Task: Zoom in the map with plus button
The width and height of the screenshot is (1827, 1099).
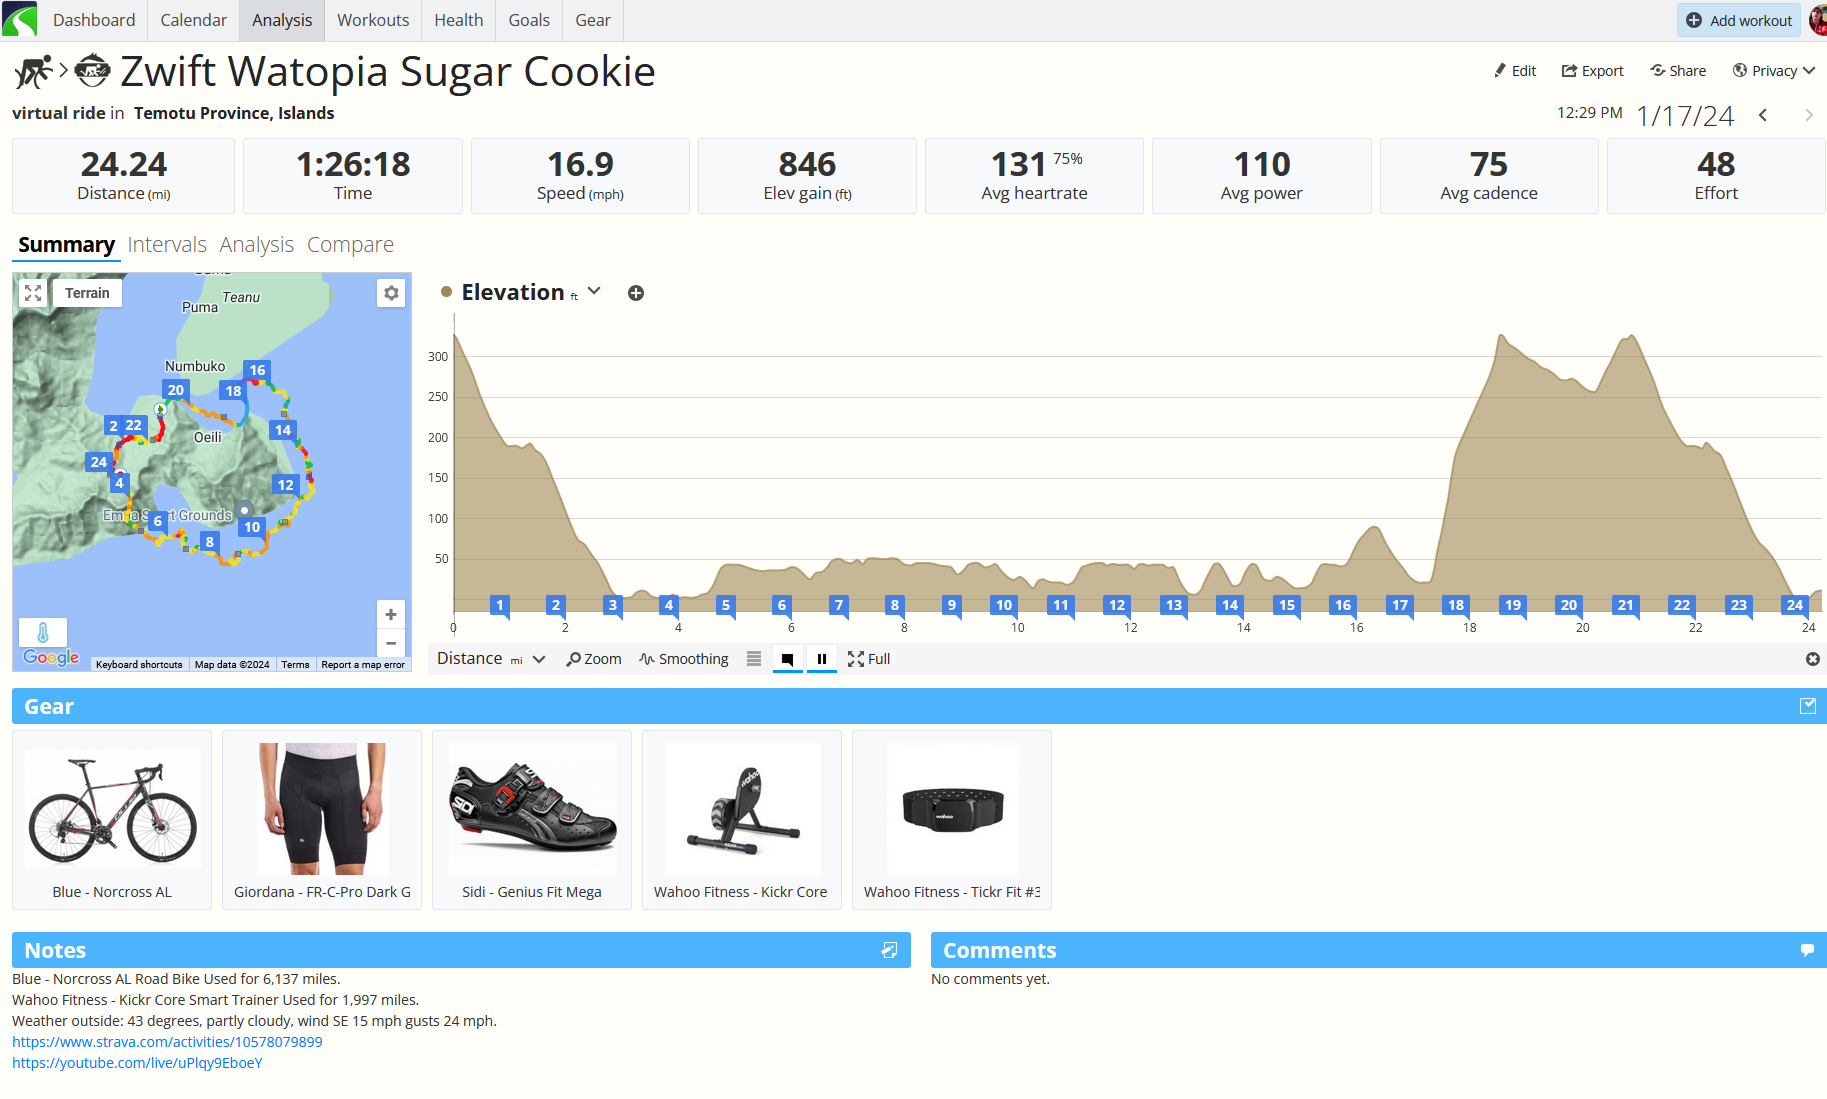Action: pyautogui.click(x=391, y=614)
